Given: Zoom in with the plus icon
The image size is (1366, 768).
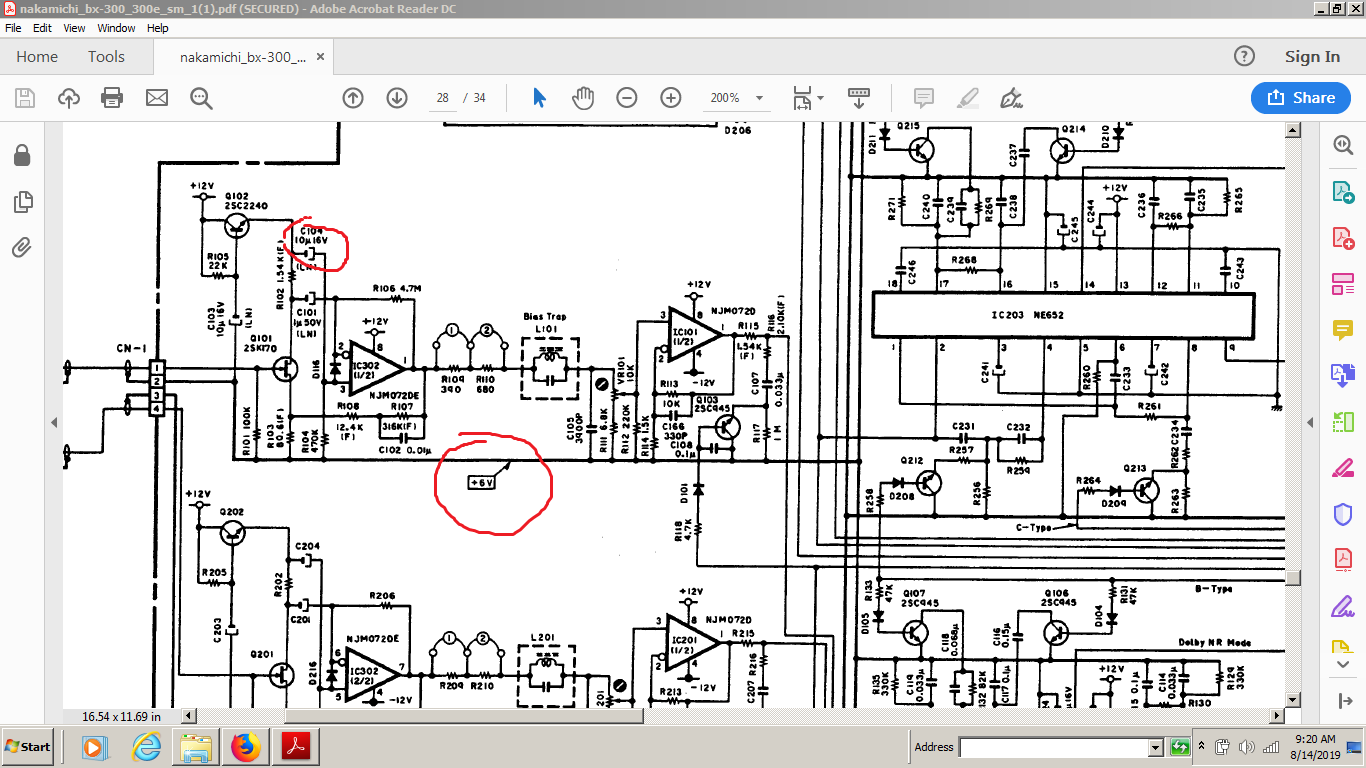Looking at the screenshot, I should [671, 98].
